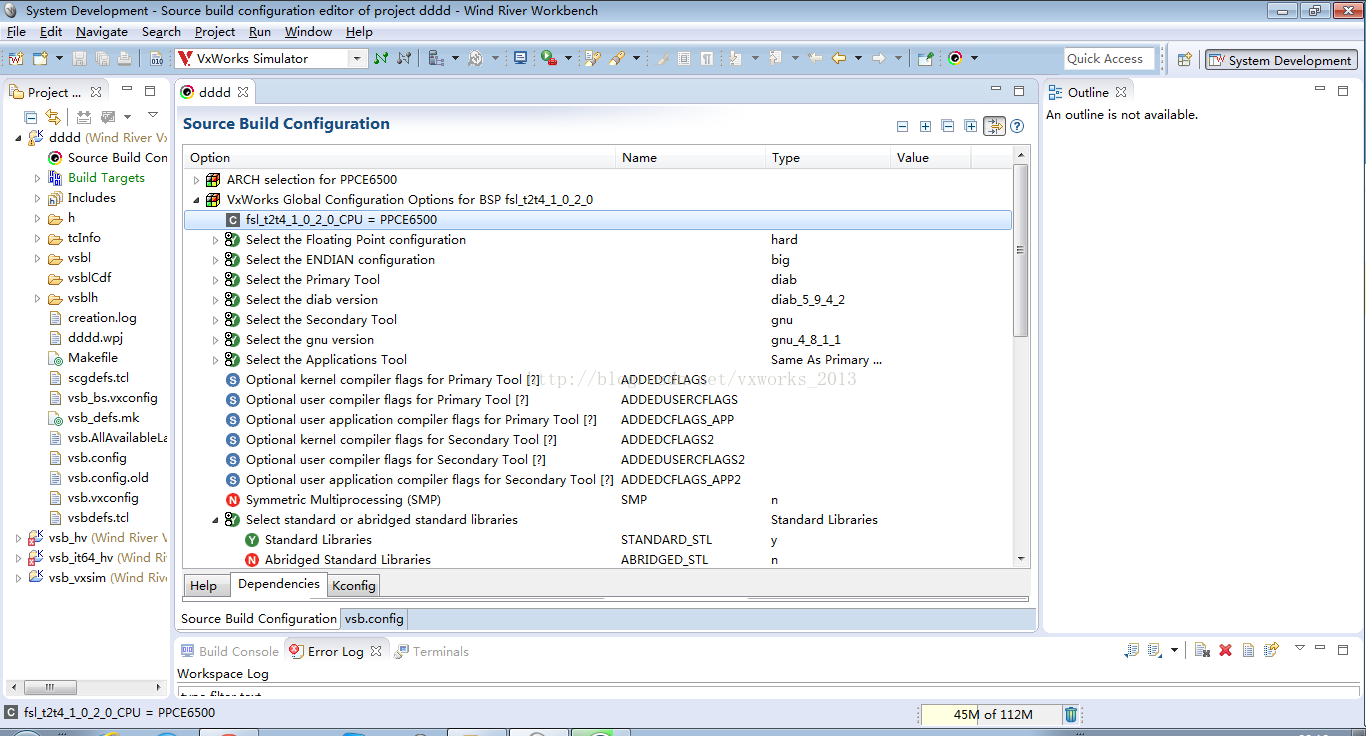Click the System Development perspective button
Screen dimensions: 1366x736
point(1281,60)
